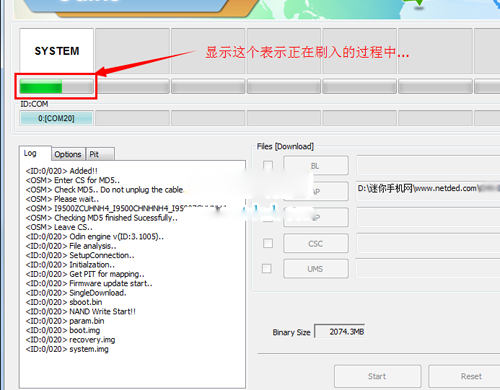Click the log line 'Enter CS for MD5..'
This screenshot has height=390, width=500.
tap(73, 180)
